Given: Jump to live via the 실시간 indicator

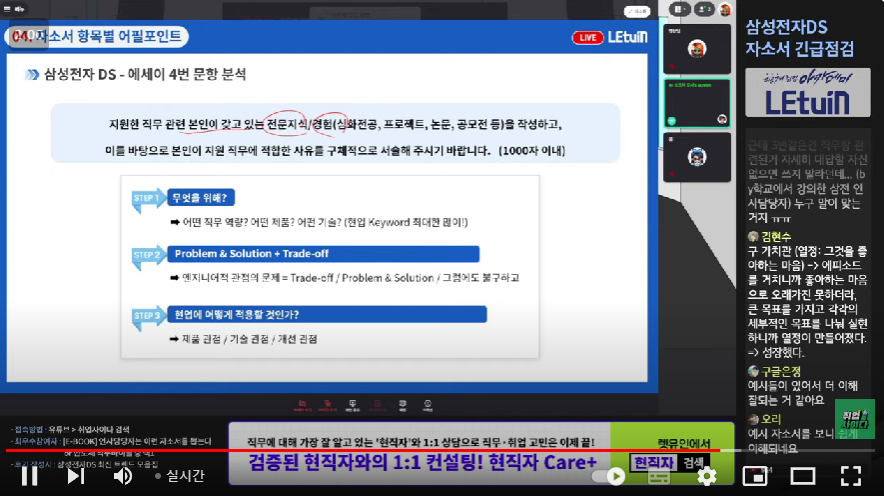Looking at the screenshot, I should click(x=180, y=476).
